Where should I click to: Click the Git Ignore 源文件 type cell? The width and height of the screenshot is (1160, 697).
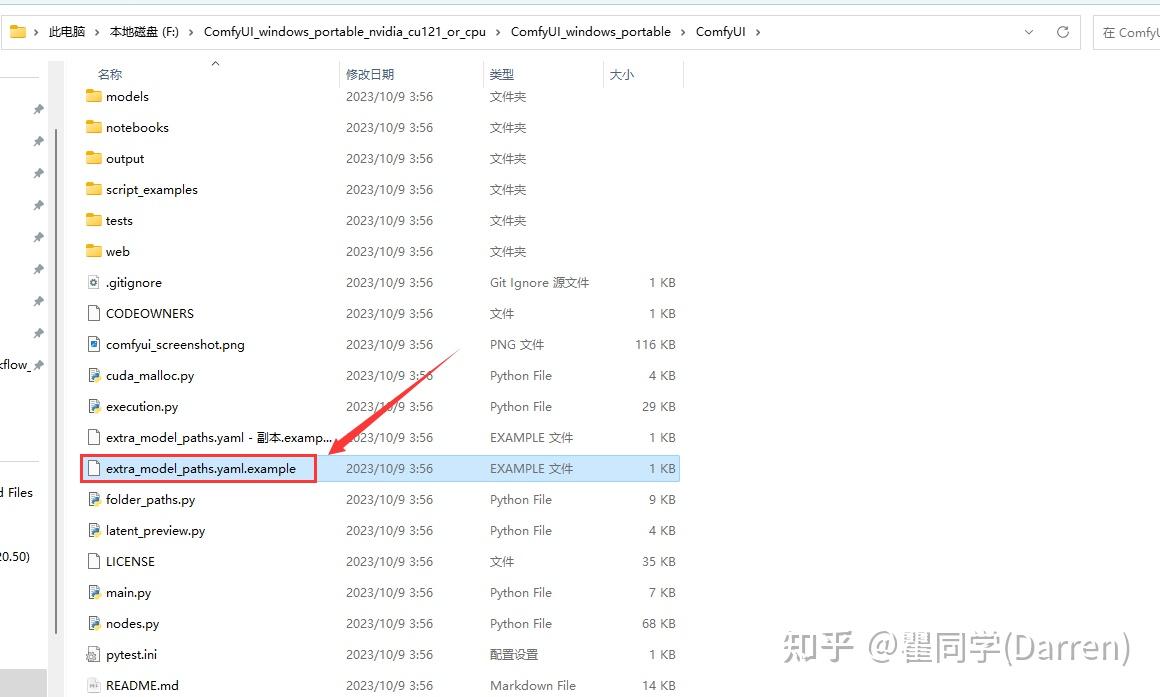pos(539,283)
